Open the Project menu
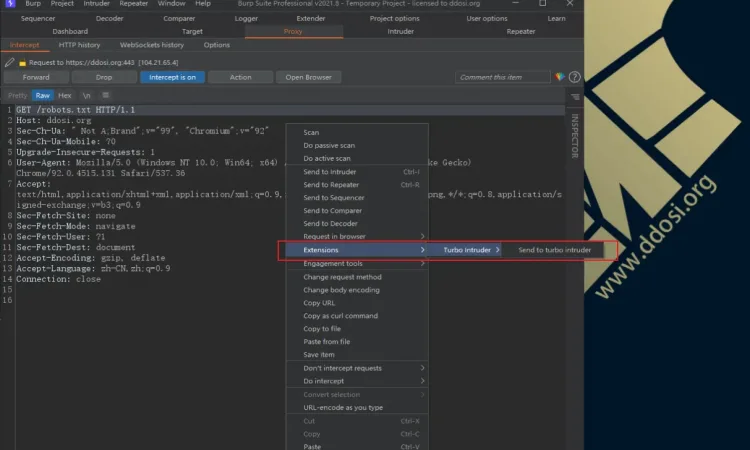 (x=62, y=3)
